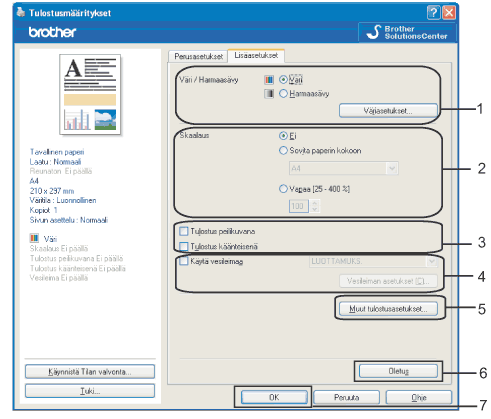Open Väriasetukset... color settings
The height and width of the screenshot is (419, 491).
point(388,111)
